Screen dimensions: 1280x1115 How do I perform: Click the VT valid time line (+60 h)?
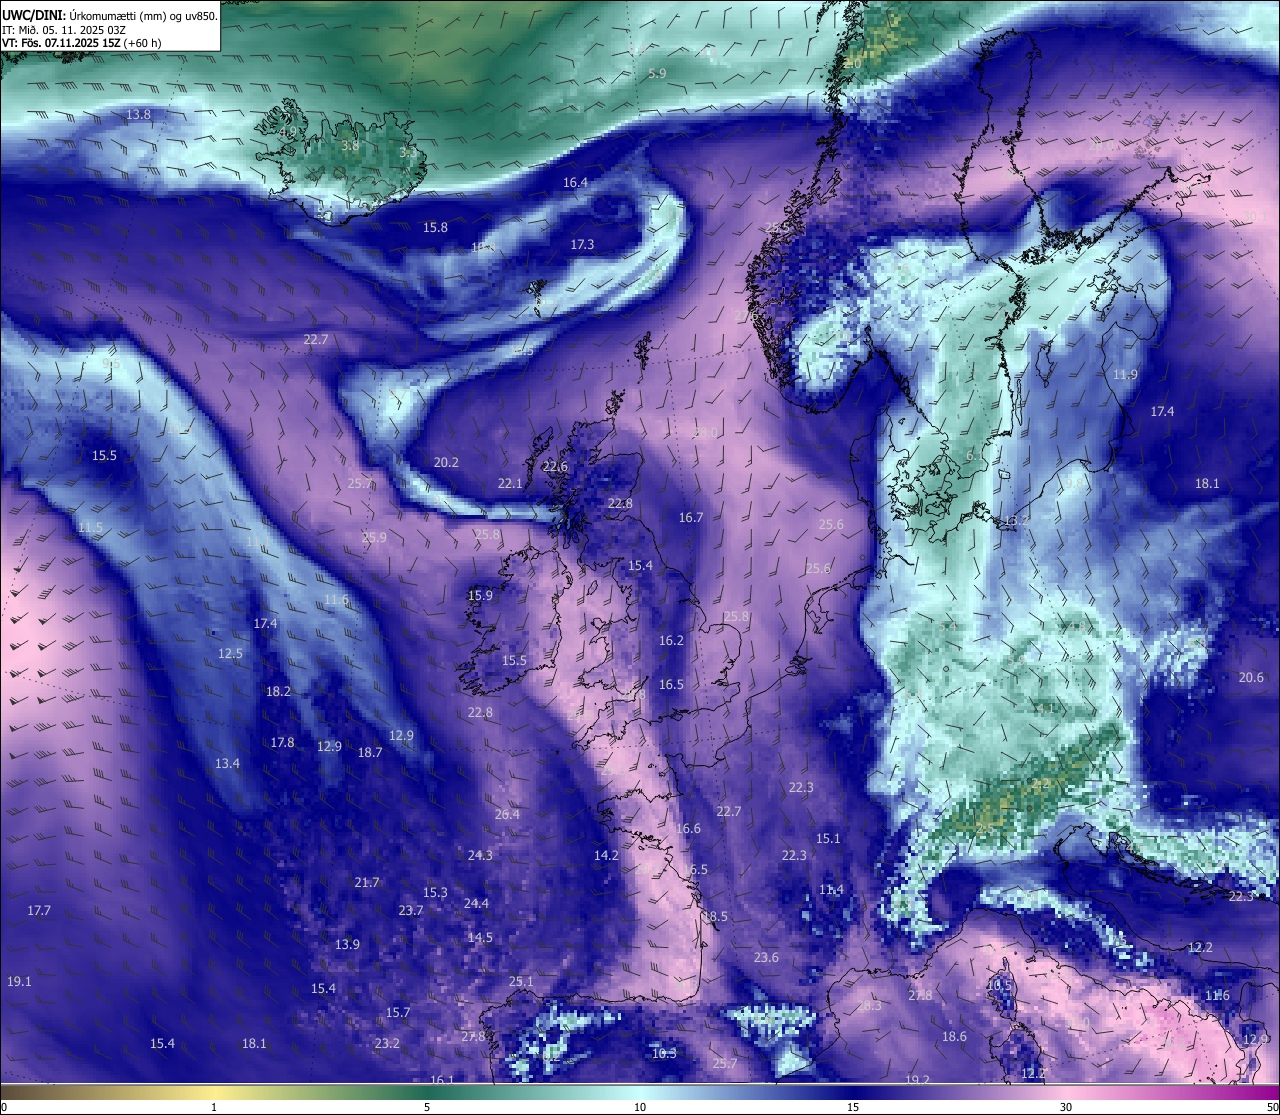pyautogui.click(x=81, y=43)
